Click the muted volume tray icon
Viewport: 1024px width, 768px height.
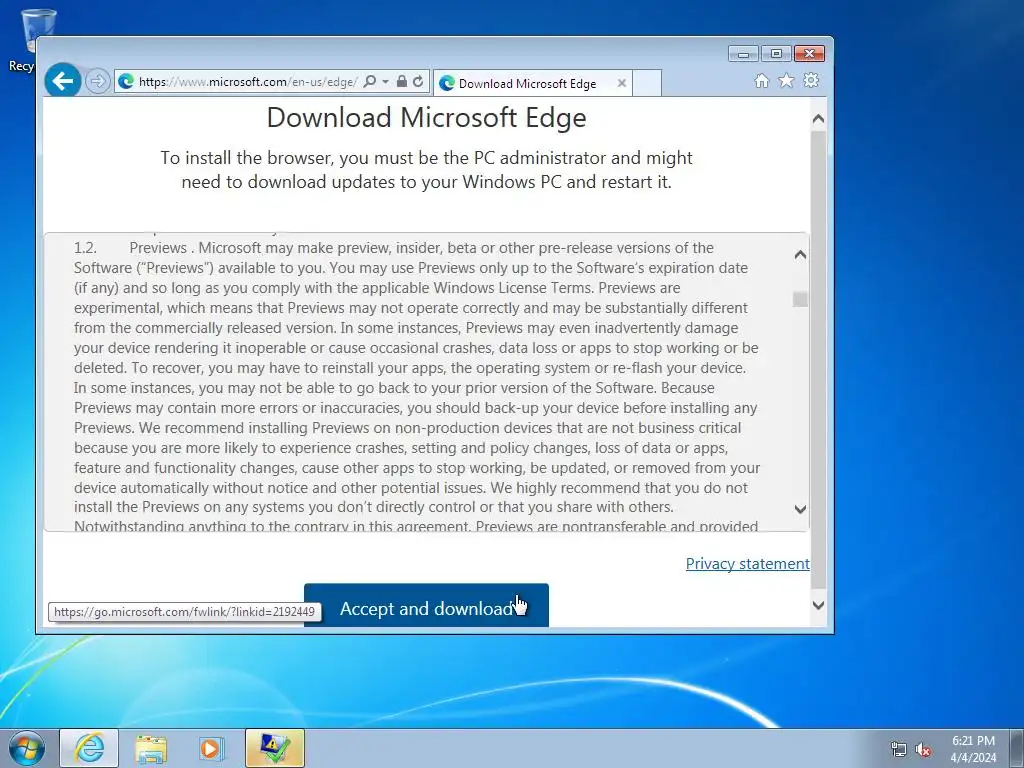[923, 750]
